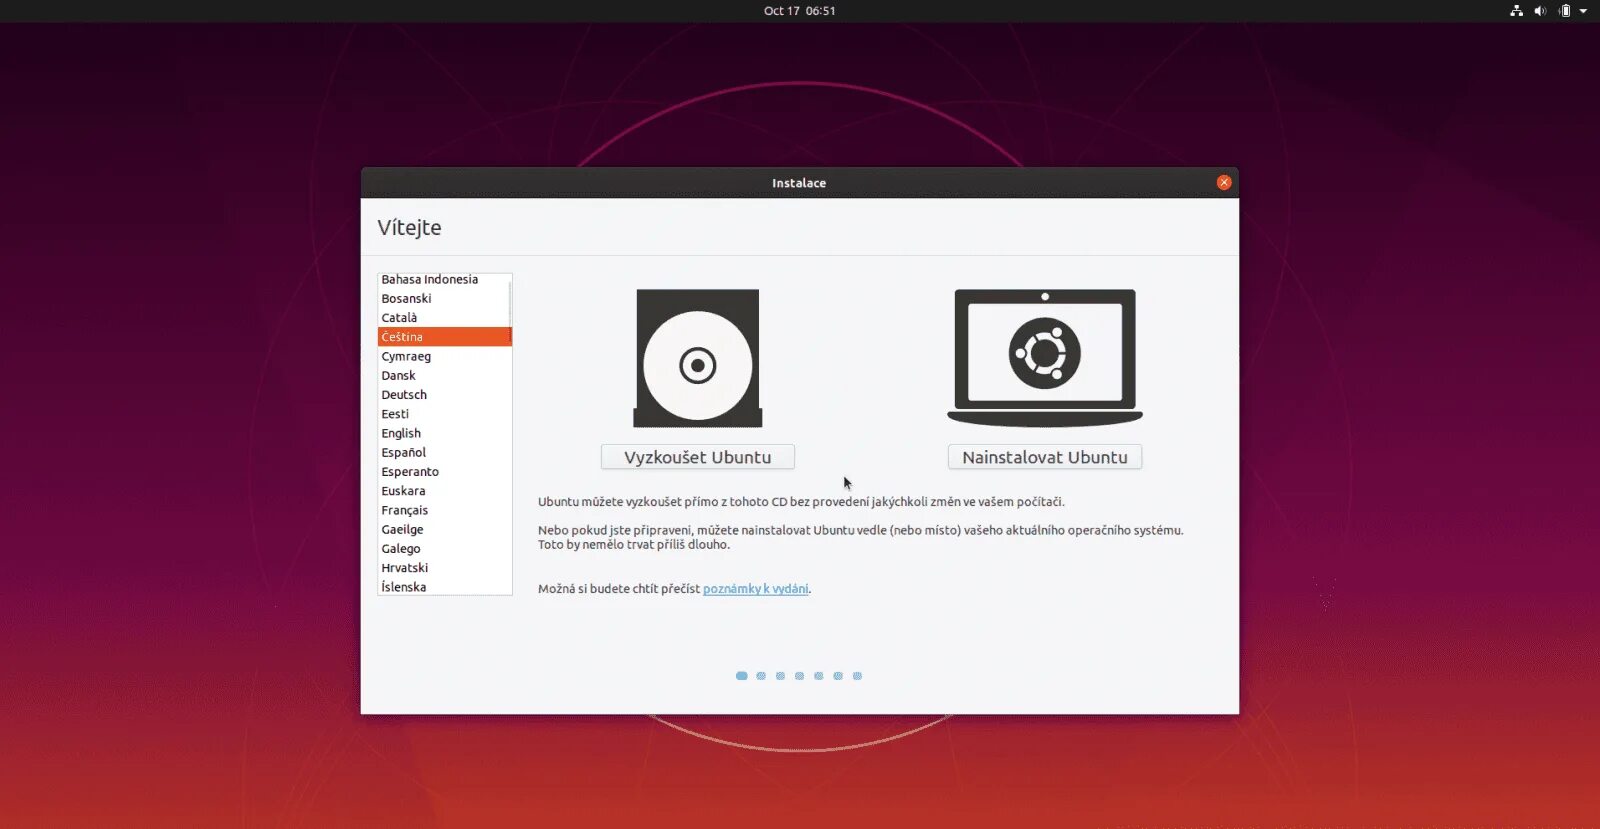Select Euskara in the language list
The height and width of the screenshot is (829, 1600).
(444, 491)
